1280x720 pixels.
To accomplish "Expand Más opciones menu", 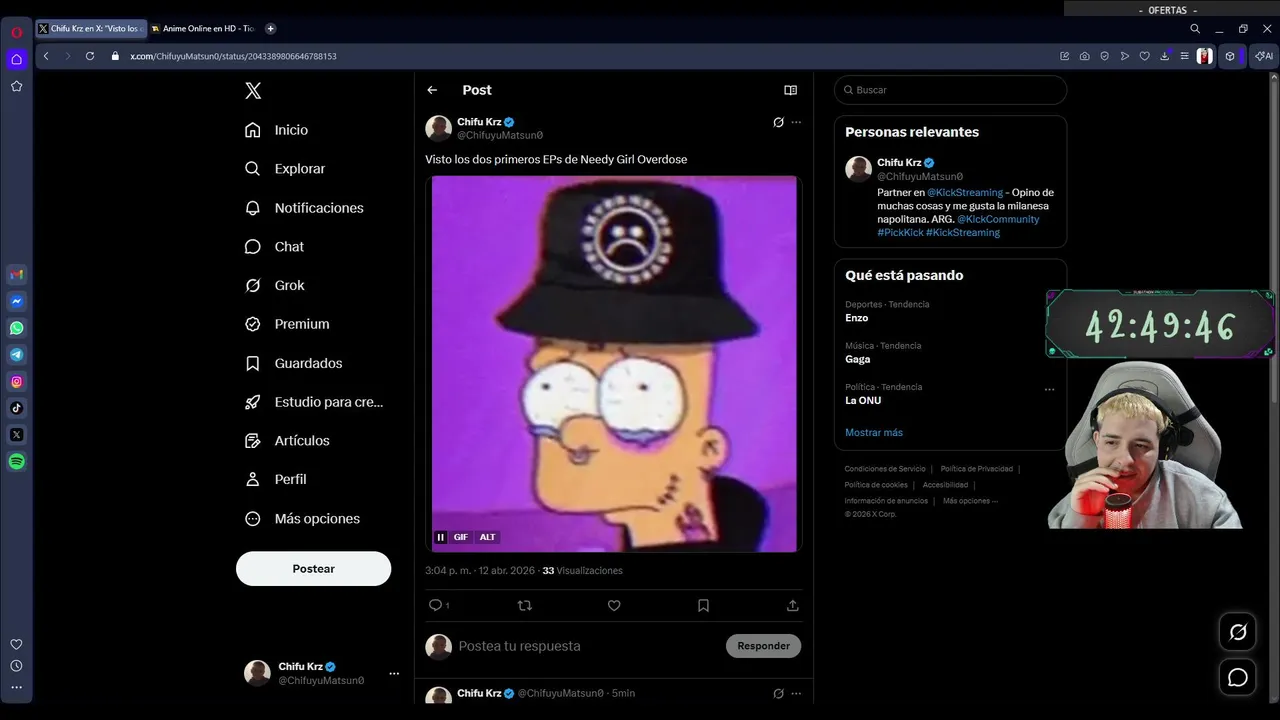I will (x=302, y=518).
